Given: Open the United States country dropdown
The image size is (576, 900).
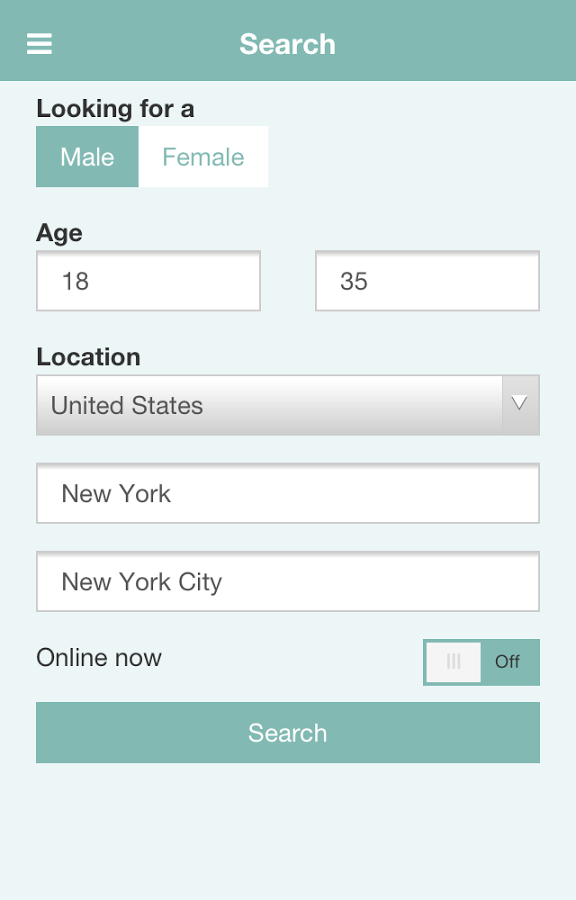Looking at the screenshot, I should pyautogui.click(x=288, y=405).
